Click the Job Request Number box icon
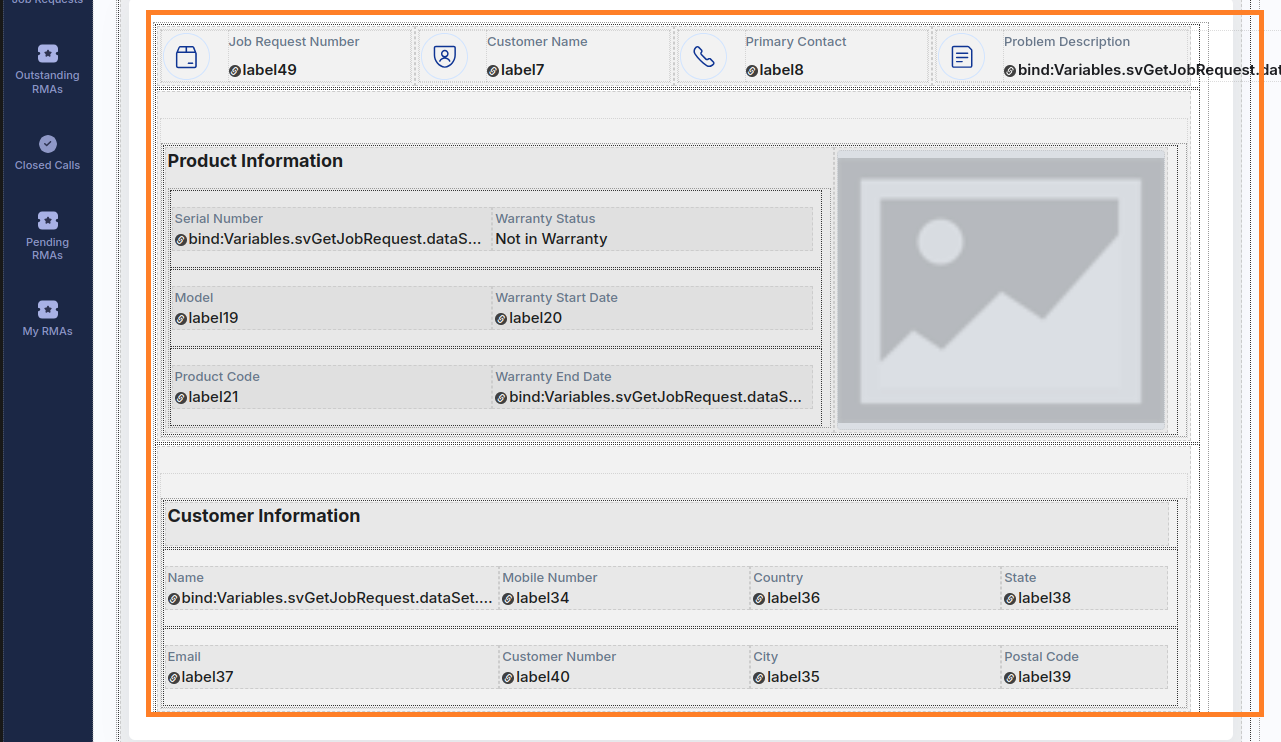This screenshot has height=742, width=1281. coord(186,57)
